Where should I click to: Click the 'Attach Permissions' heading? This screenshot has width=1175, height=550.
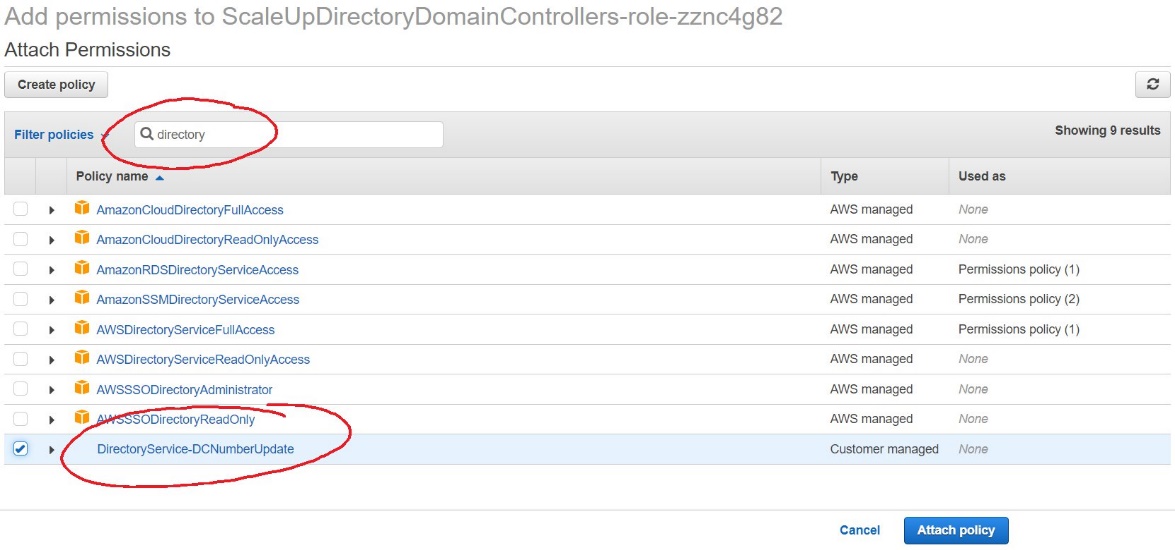pyautogui.click(x=88, y=50)
